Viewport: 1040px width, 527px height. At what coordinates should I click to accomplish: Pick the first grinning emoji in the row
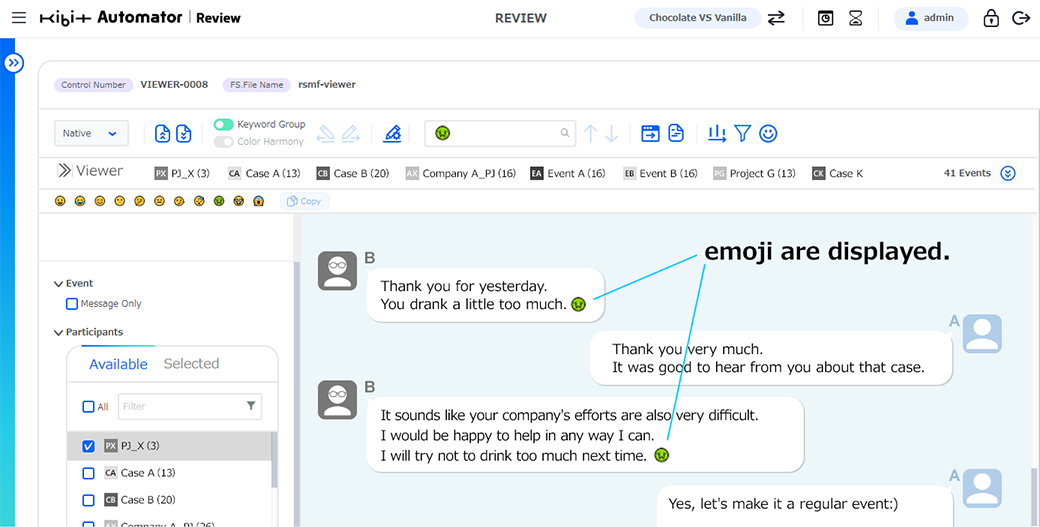[60, 201]
